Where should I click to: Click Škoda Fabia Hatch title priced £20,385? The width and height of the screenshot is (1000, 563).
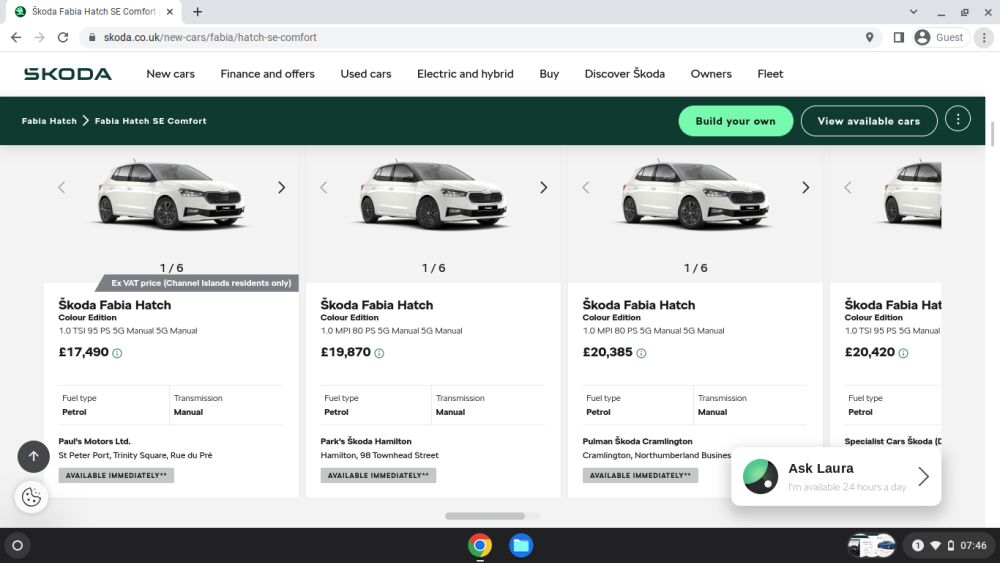[x=639, y=305]
